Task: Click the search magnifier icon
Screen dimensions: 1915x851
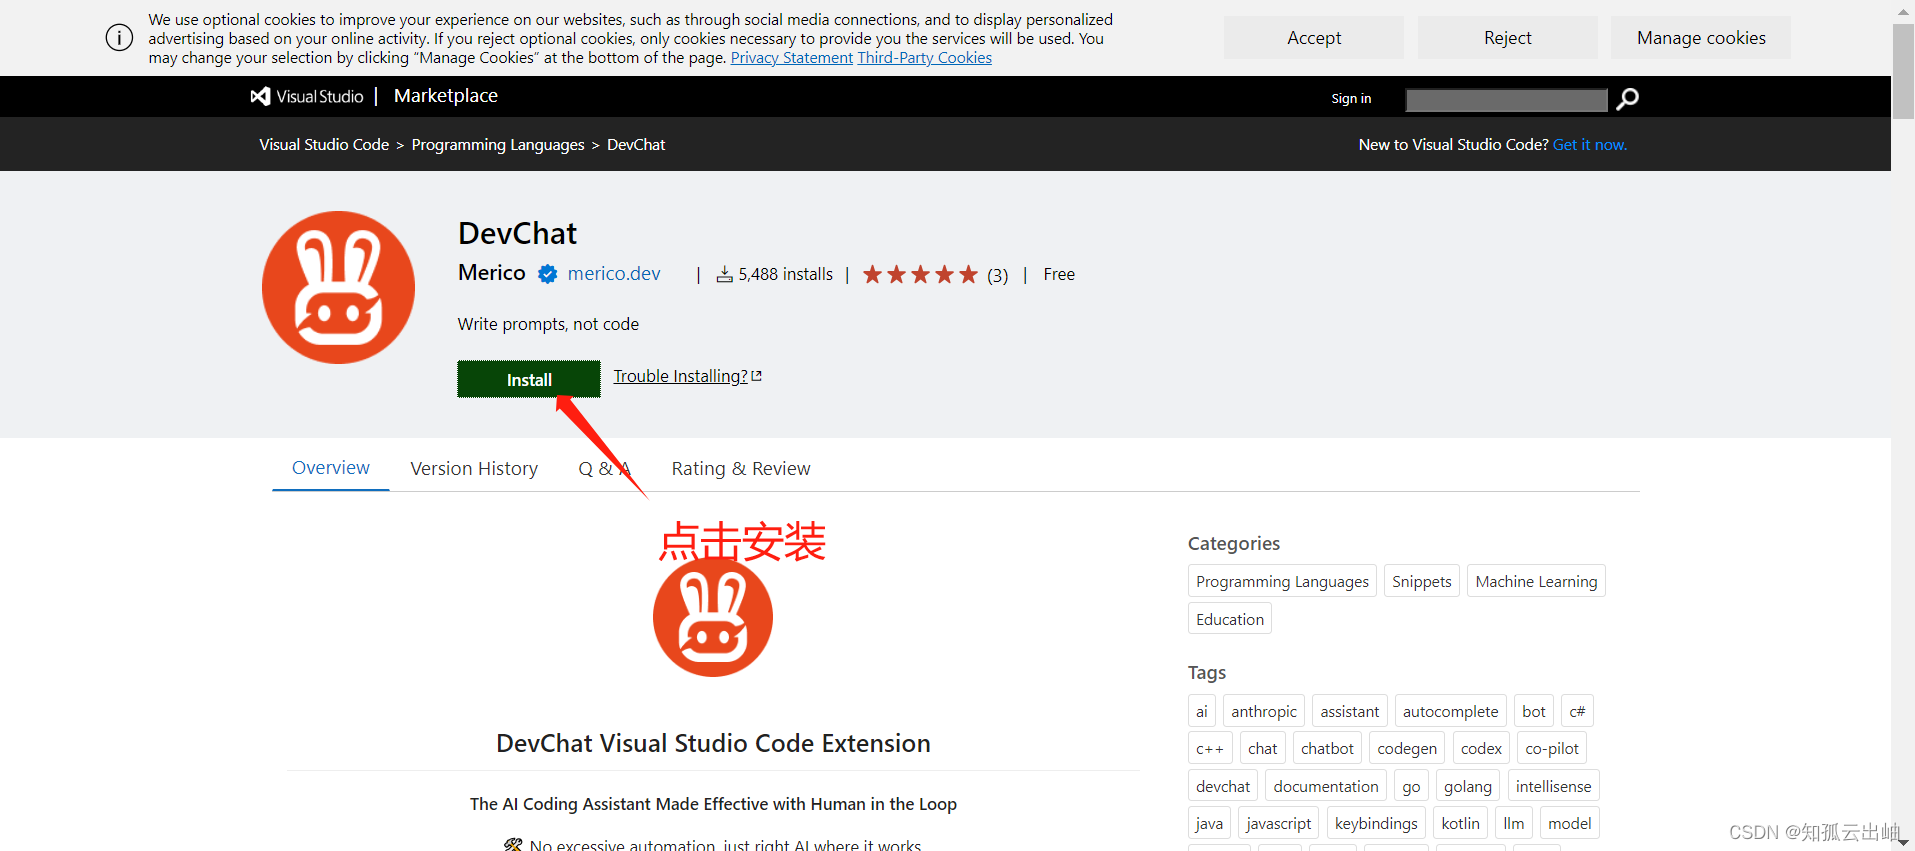Action: click(x=1627, y=98)
